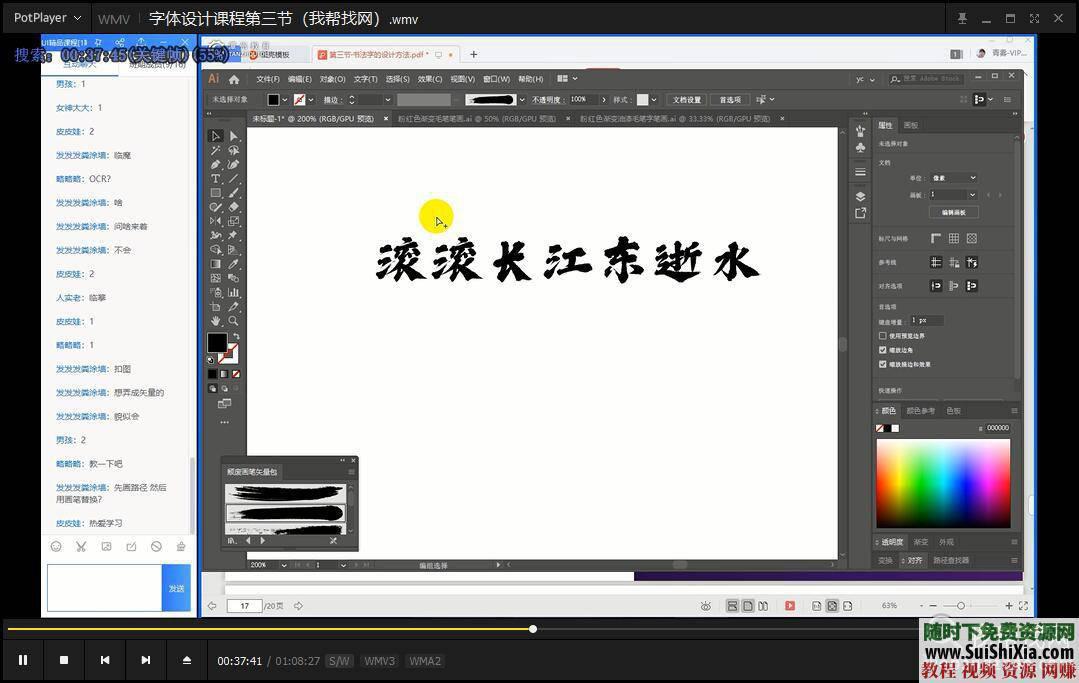Uncheck the 缩放描边和效果 checkbox
Image resolution: width=1079 pixels, height=683 pixels.
(x=882, y=364)
